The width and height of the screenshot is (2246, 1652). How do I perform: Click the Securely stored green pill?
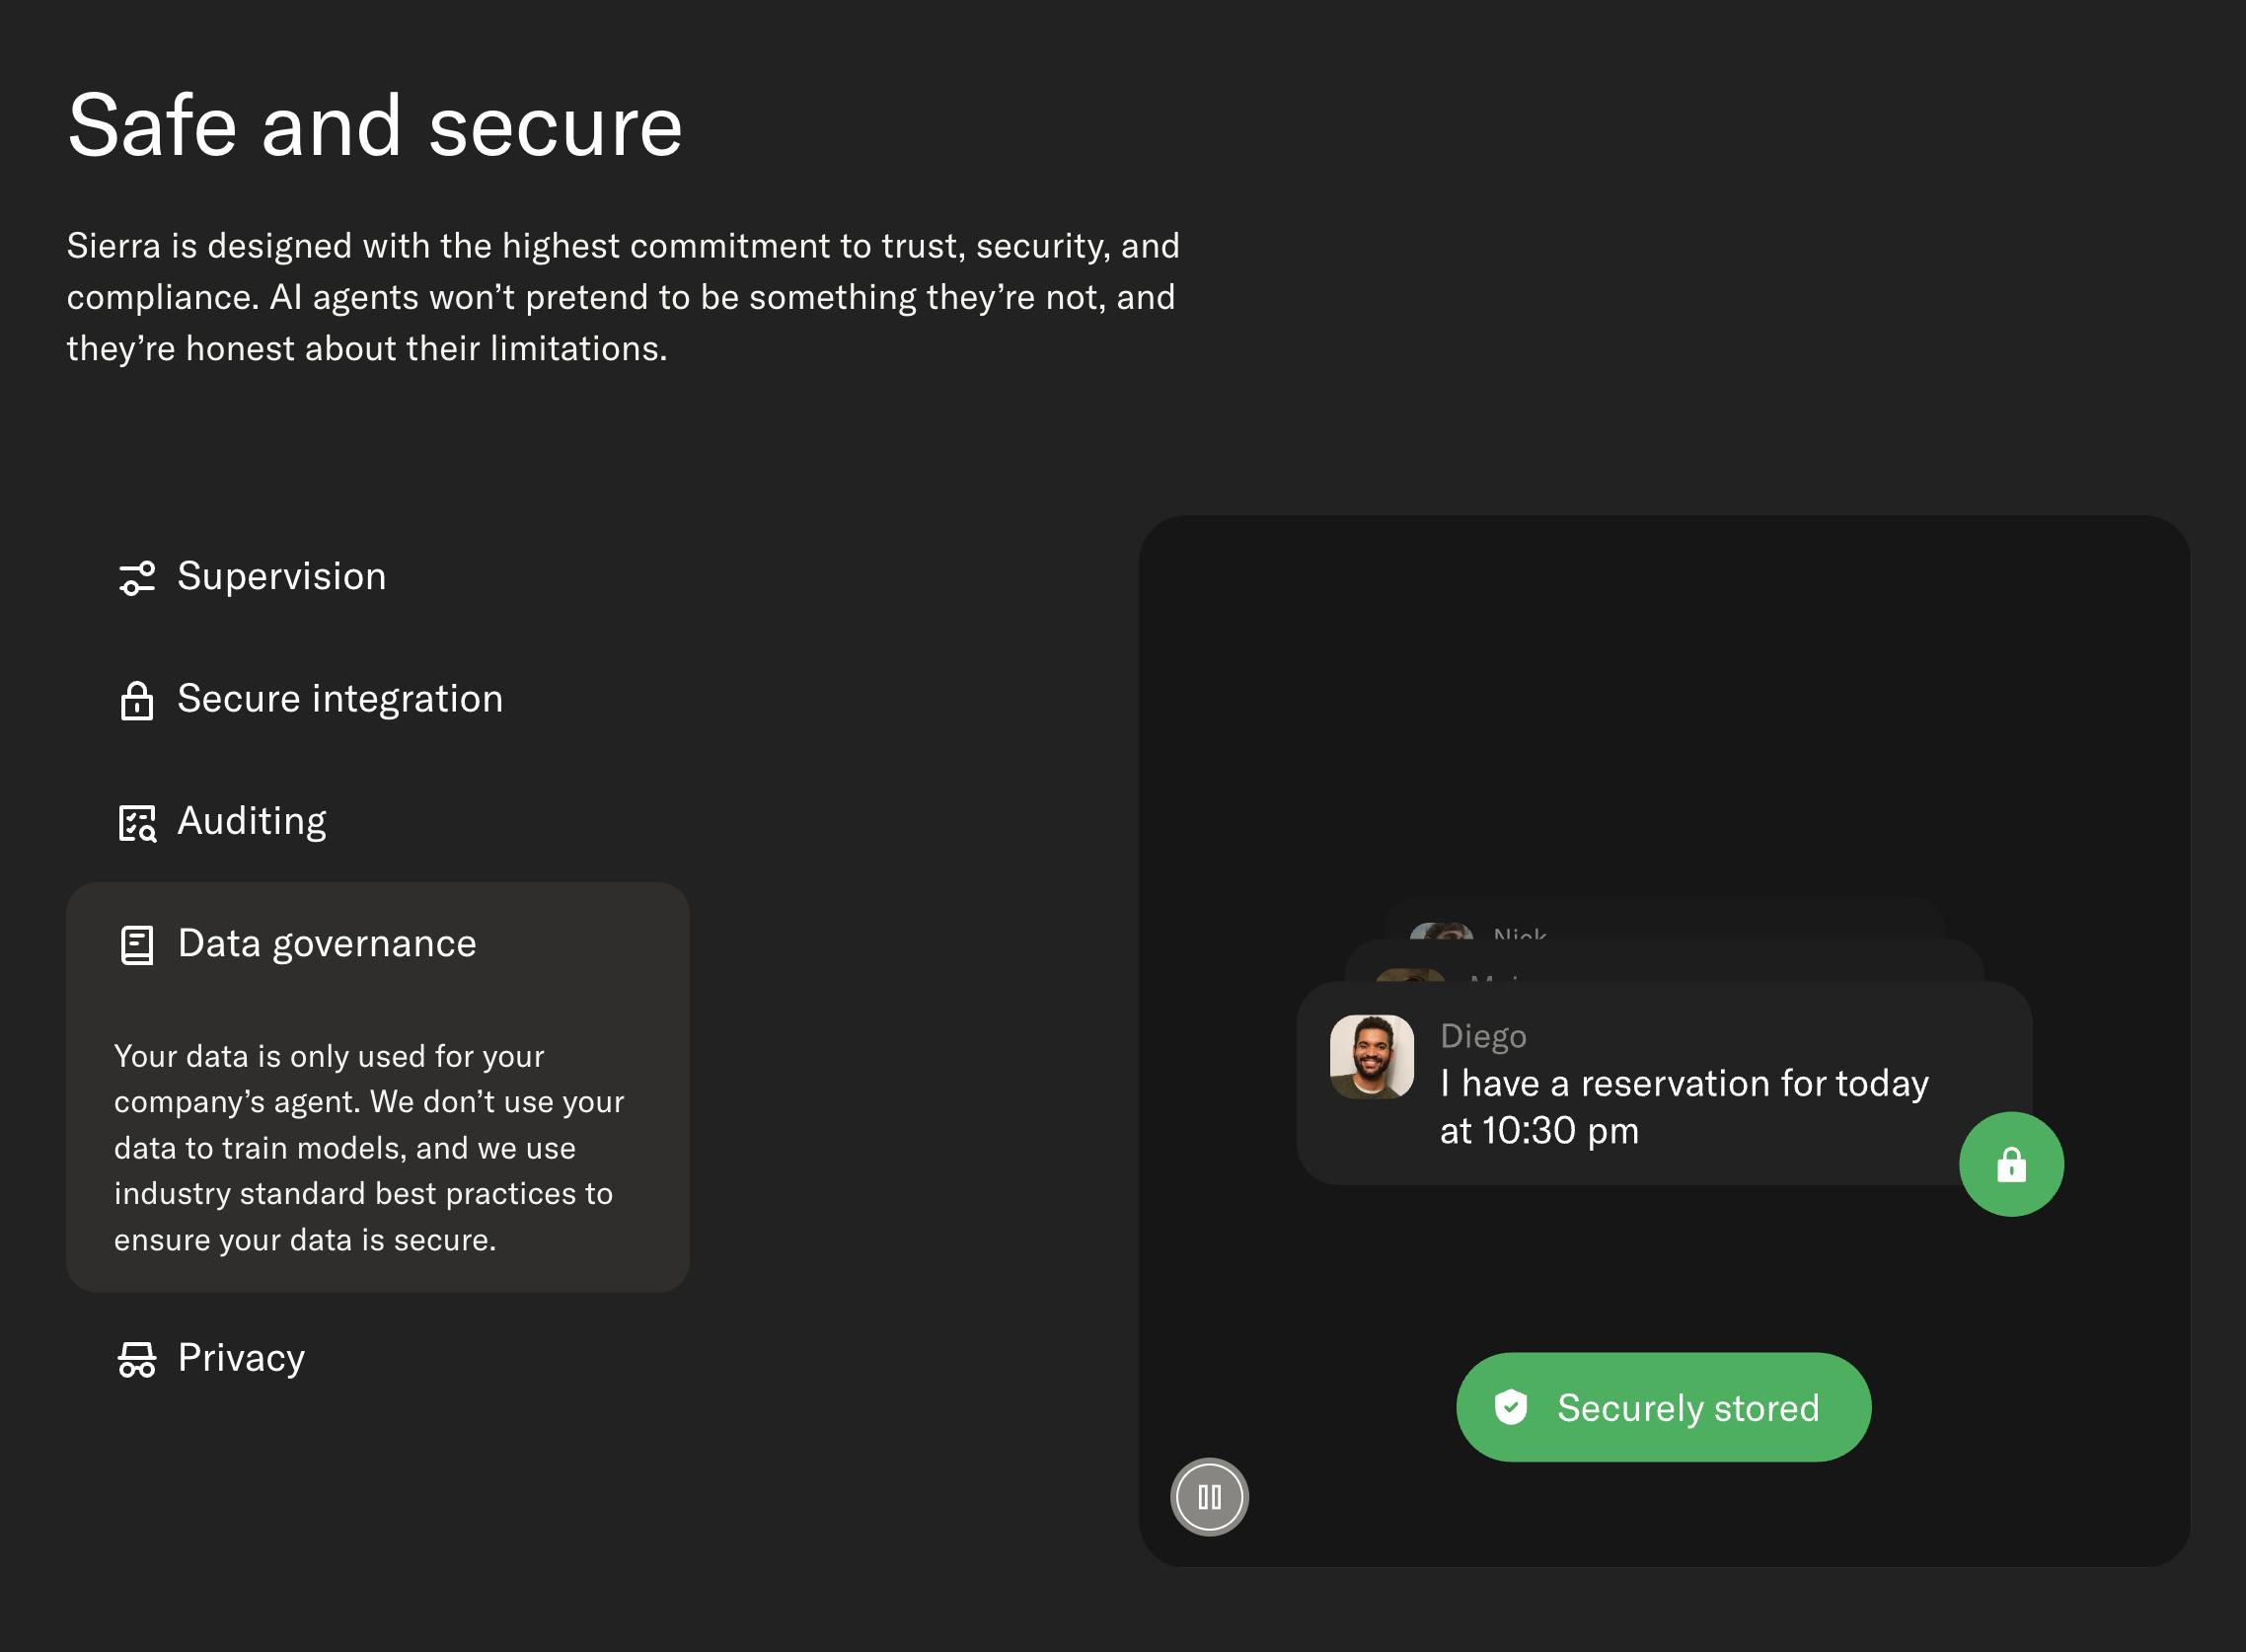[x=1663, y=1407]
